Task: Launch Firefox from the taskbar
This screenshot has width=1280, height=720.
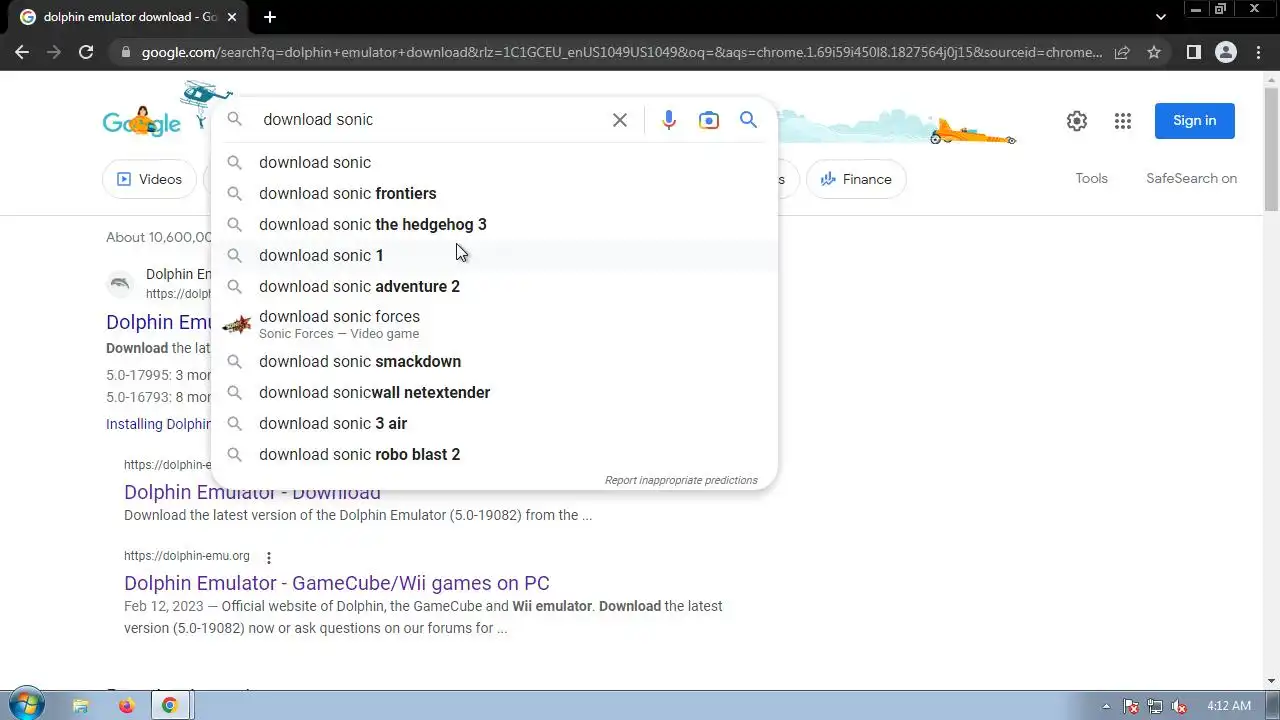Action: [126, 705]
